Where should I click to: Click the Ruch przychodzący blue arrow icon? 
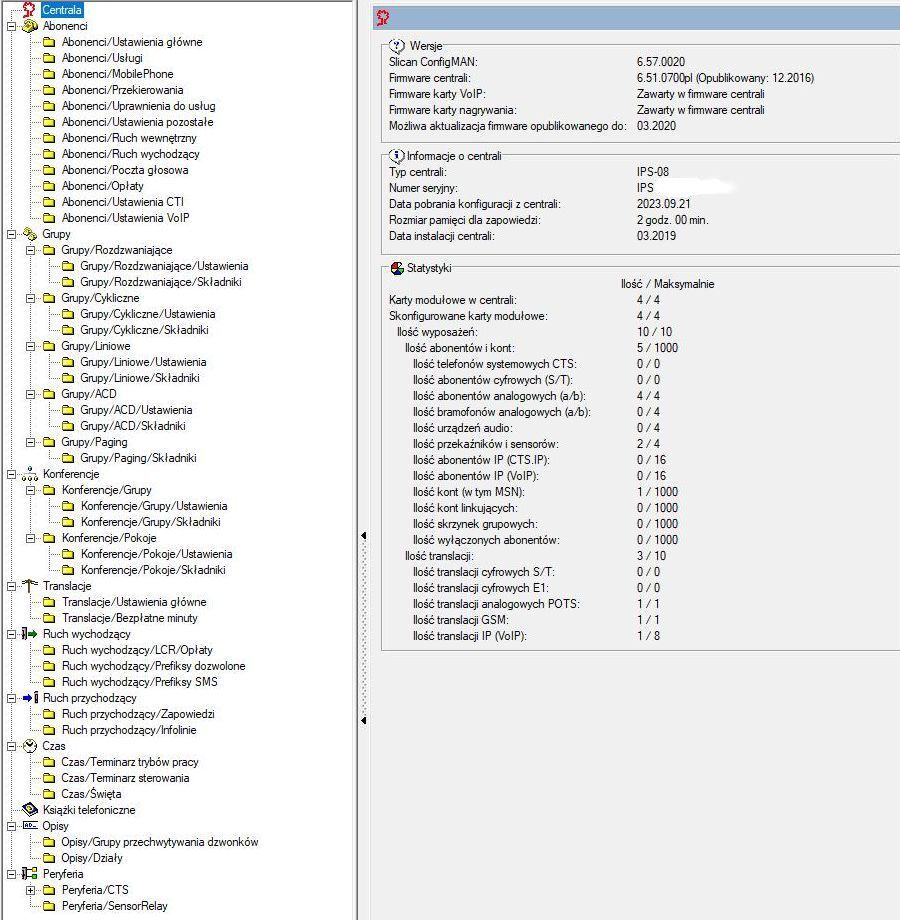[x=30, y=698]
